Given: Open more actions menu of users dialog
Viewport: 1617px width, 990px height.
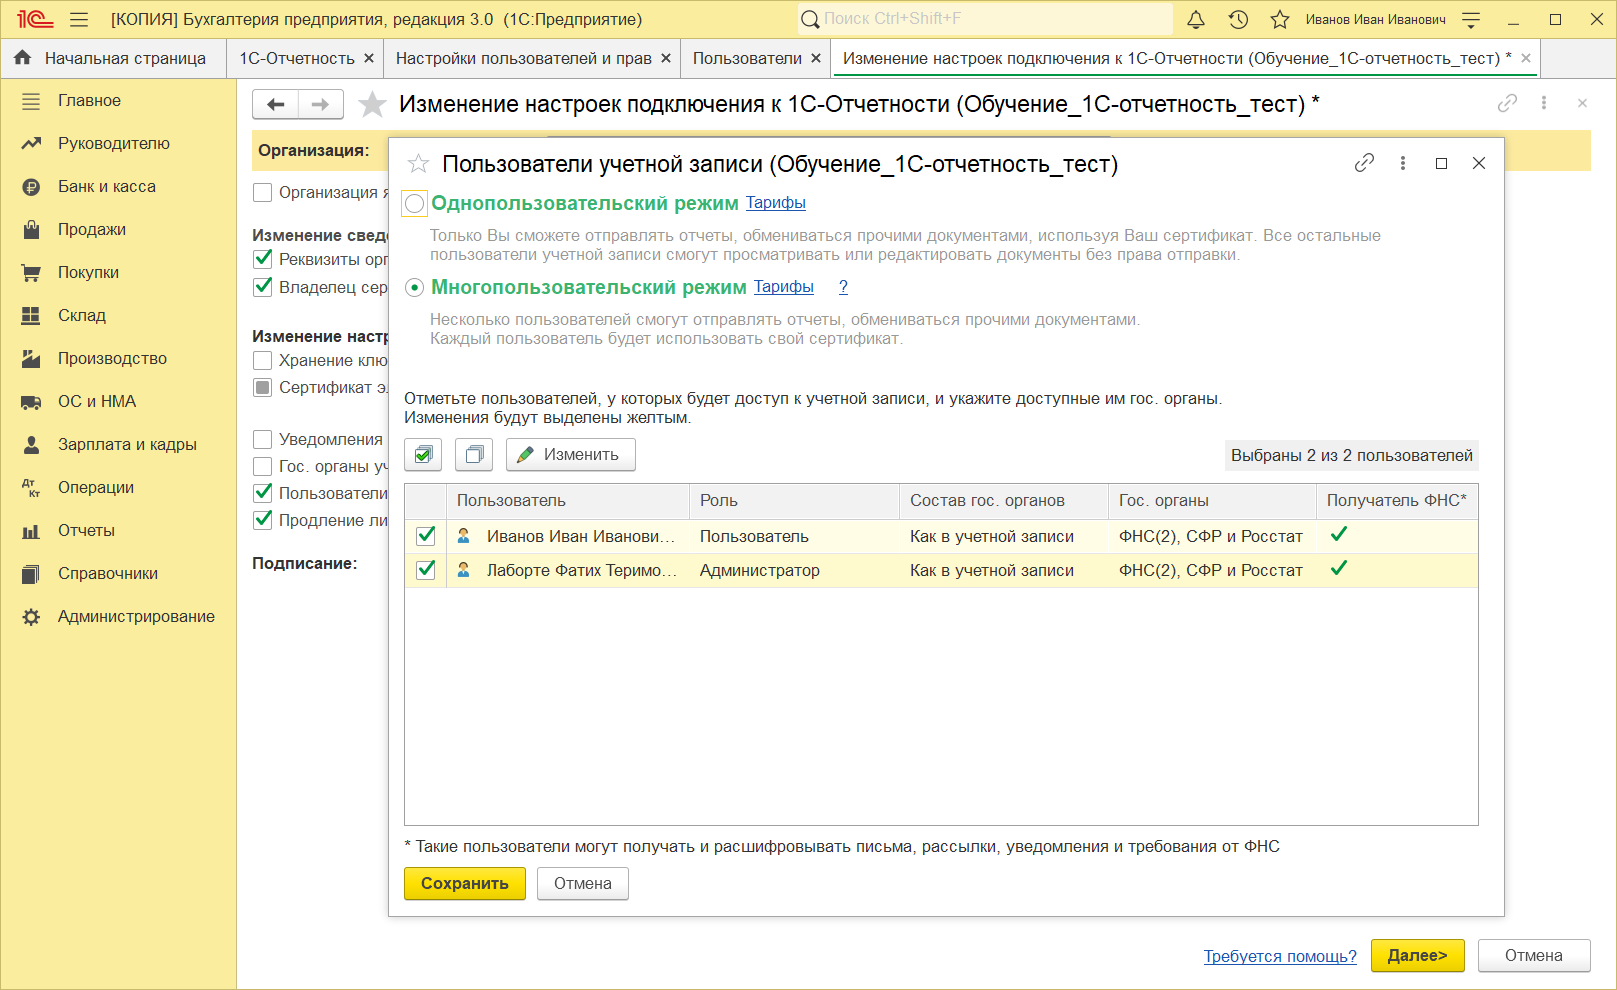Looking at the screenshot, I should pos(1403,163).
